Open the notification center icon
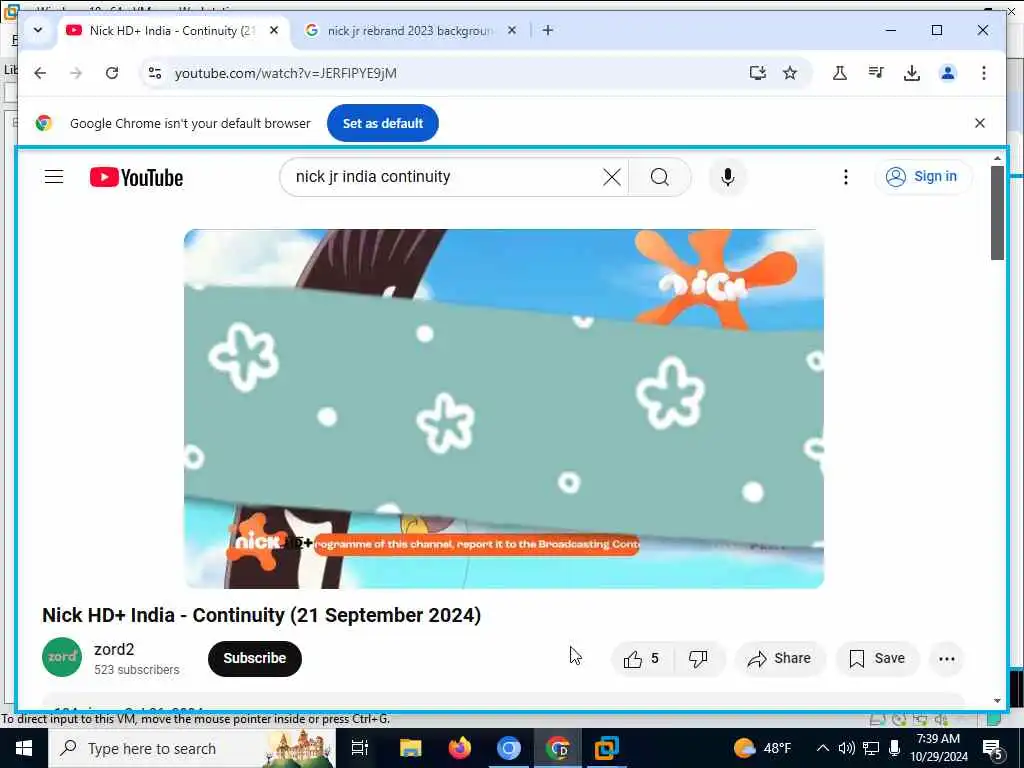The image size is (1024, 768). [993, 748]
